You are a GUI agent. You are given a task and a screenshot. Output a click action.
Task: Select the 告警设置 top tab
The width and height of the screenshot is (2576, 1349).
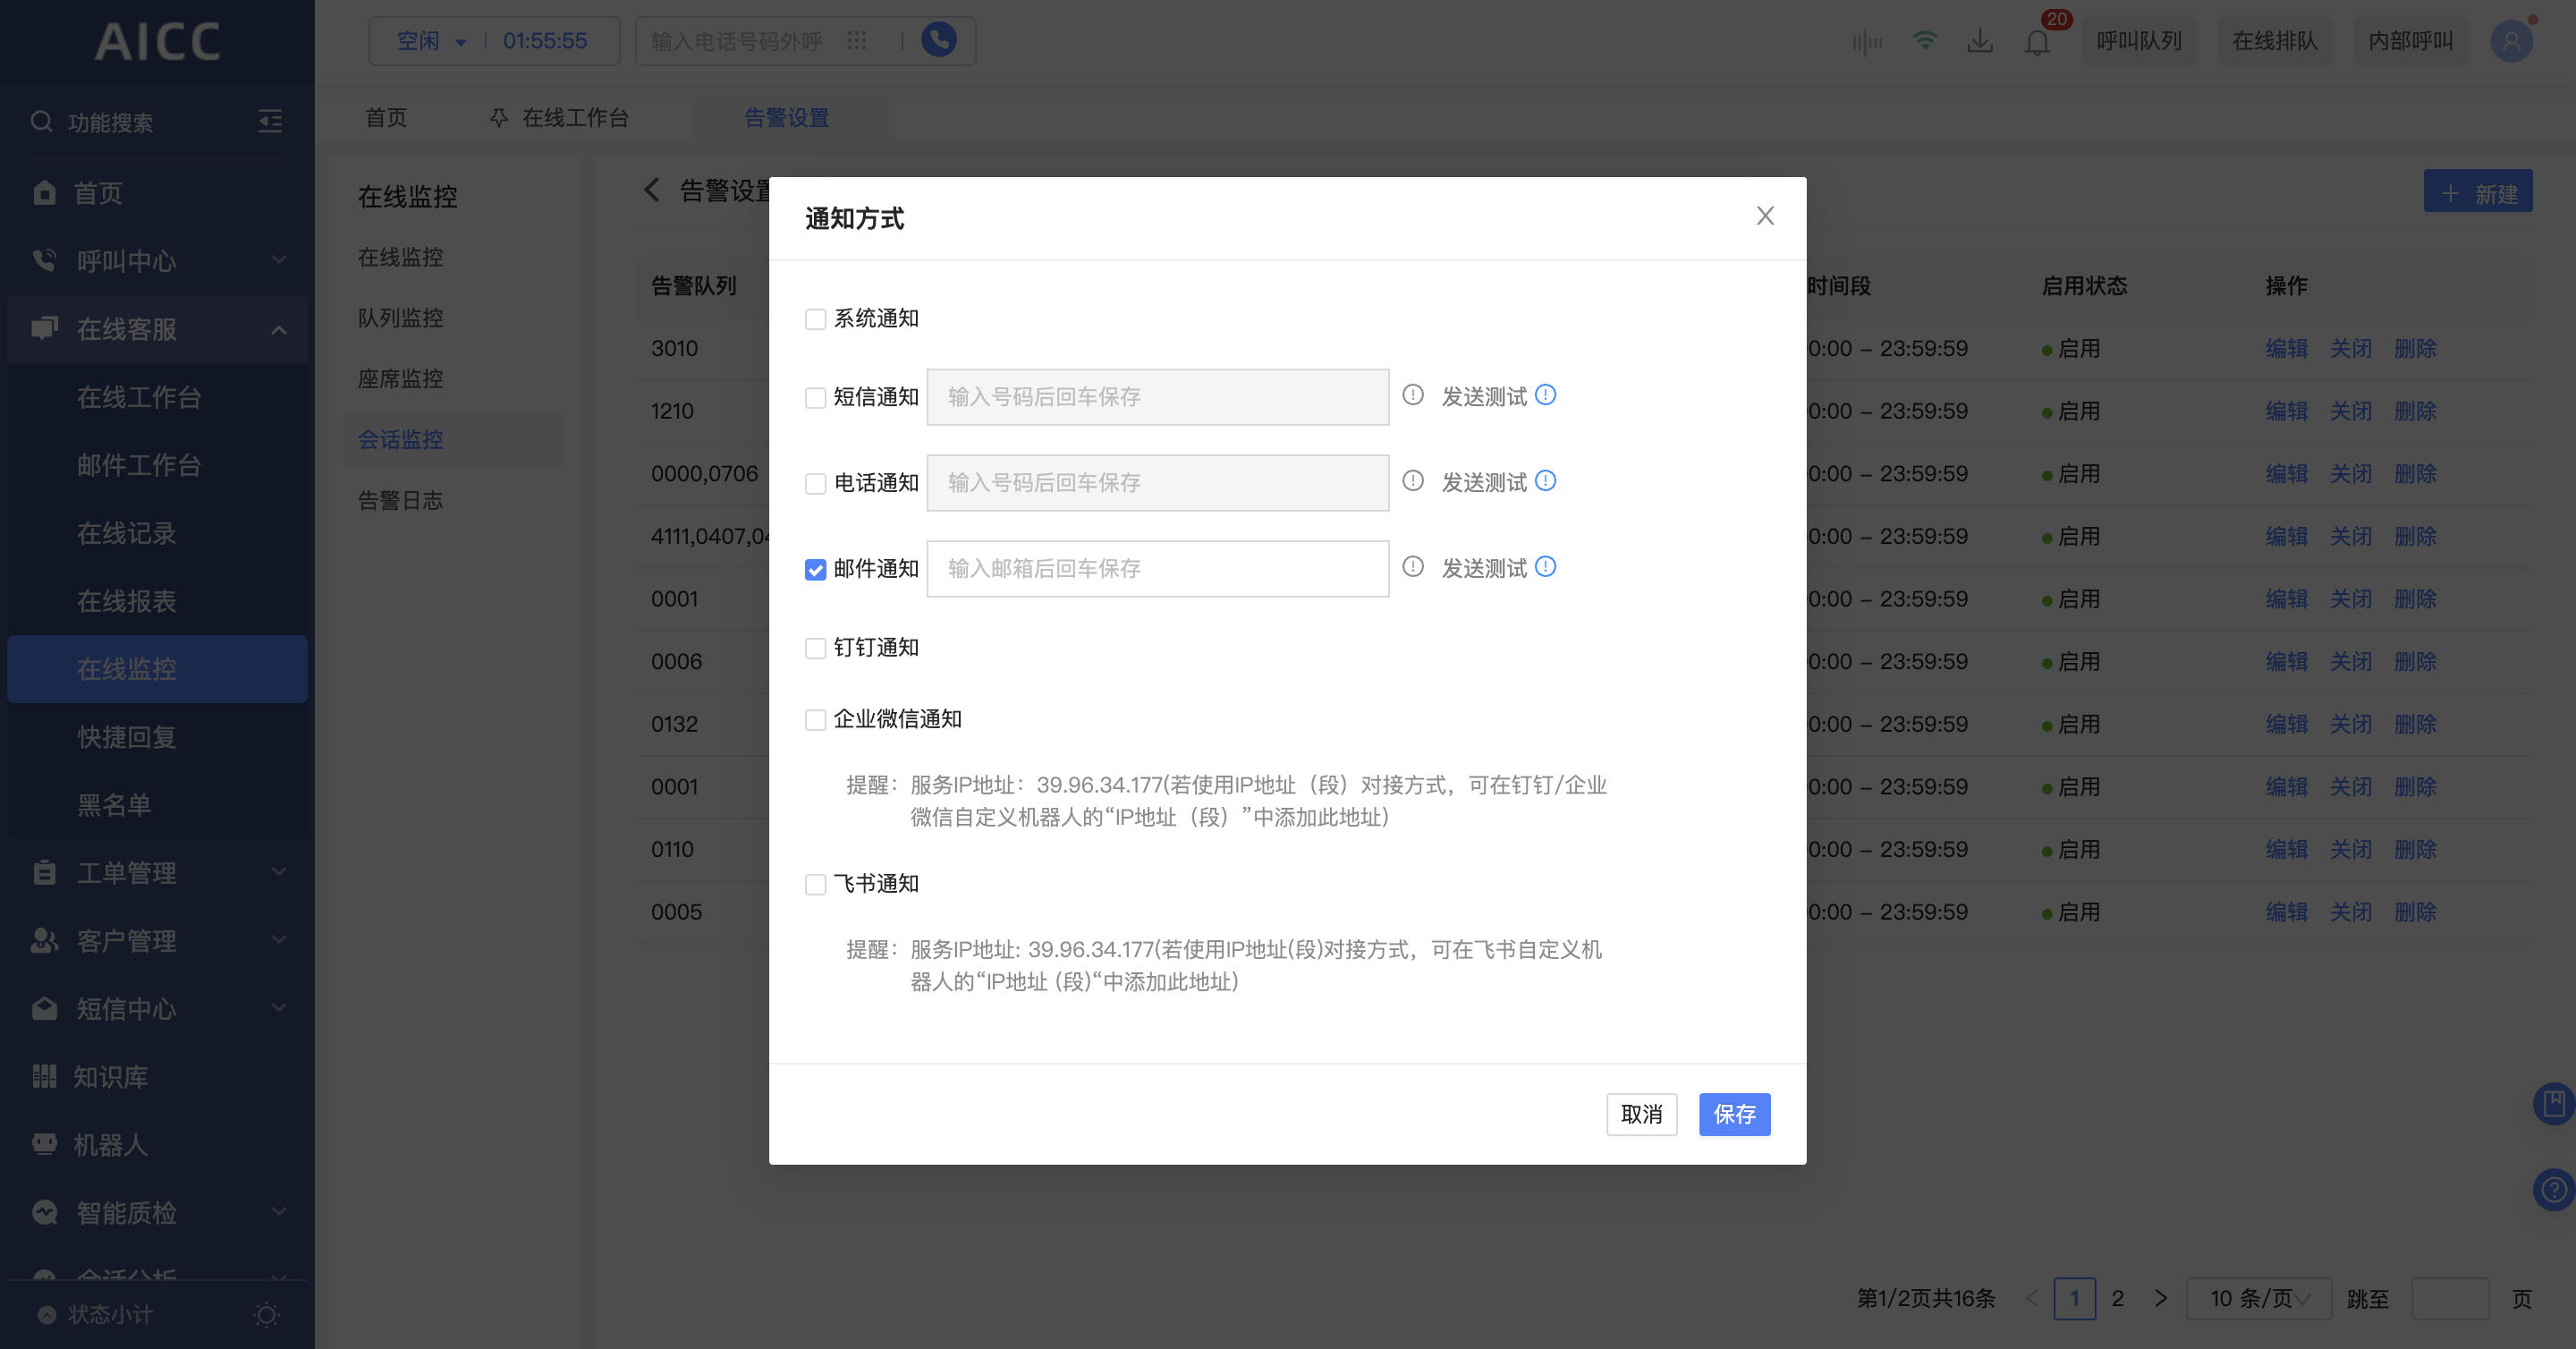(787, 118)
